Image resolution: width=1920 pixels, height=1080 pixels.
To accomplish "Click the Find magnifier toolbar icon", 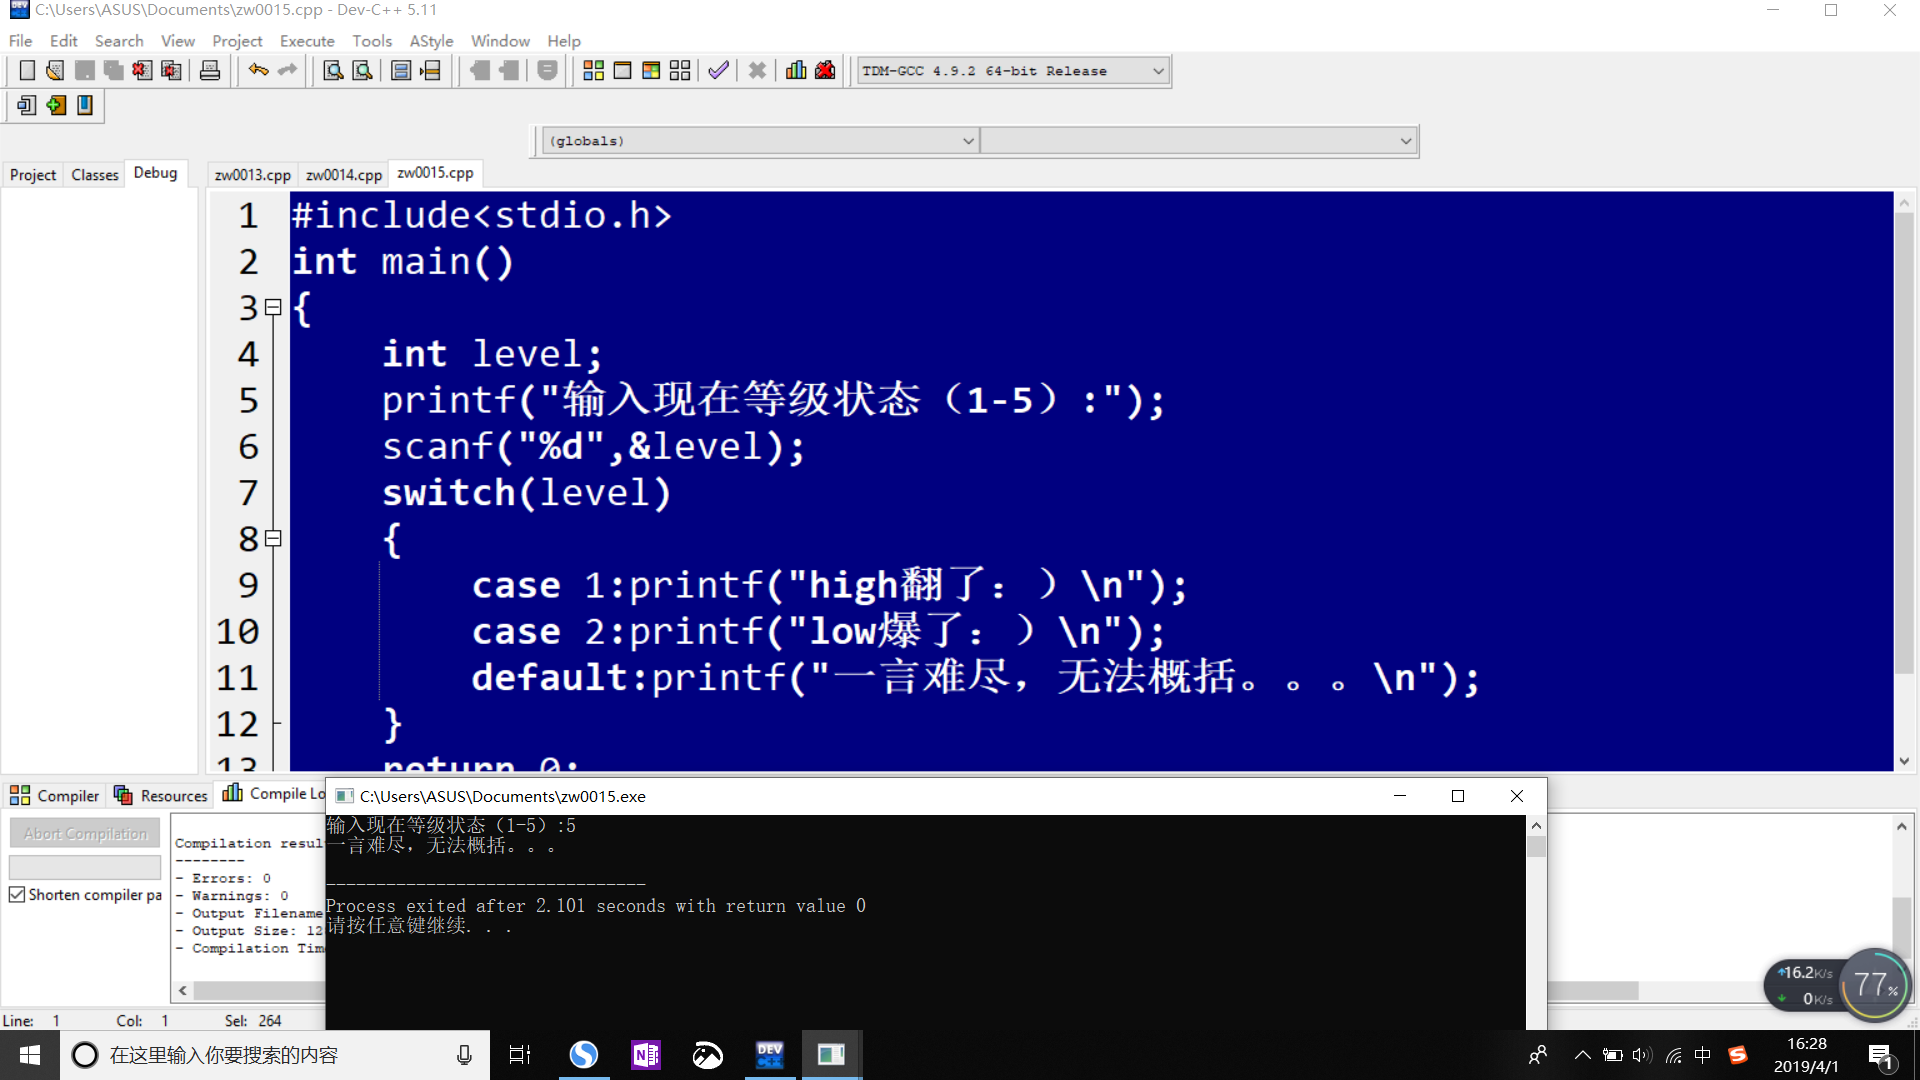I will (x=333, y=71).
